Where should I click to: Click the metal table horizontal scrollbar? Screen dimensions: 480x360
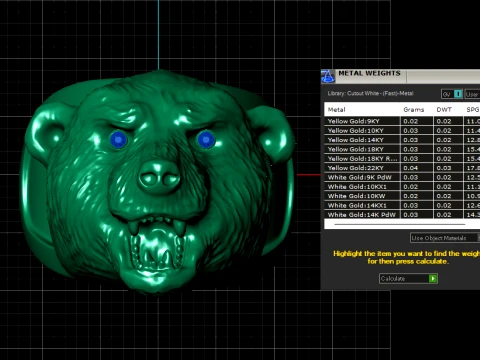[399, 225]
